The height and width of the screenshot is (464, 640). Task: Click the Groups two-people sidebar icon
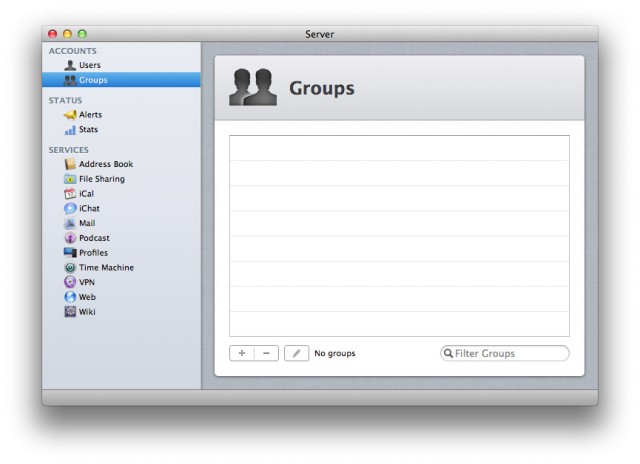[x=70, y=80]
